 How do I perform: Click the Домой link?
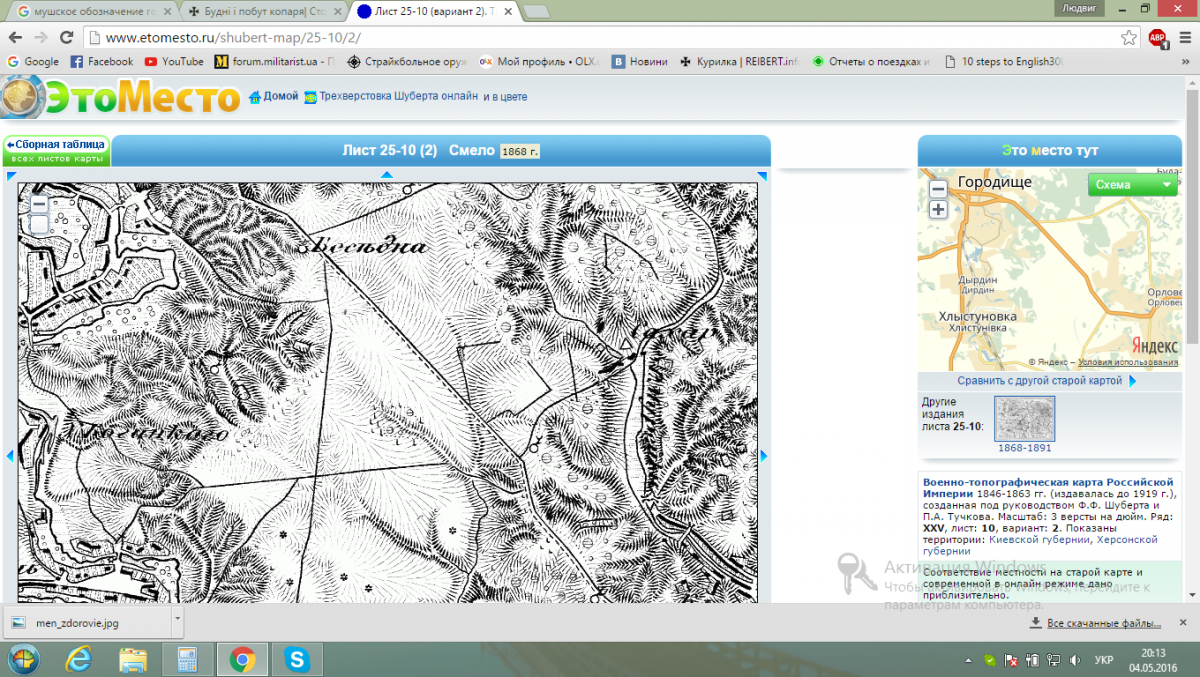pos(281,97)
